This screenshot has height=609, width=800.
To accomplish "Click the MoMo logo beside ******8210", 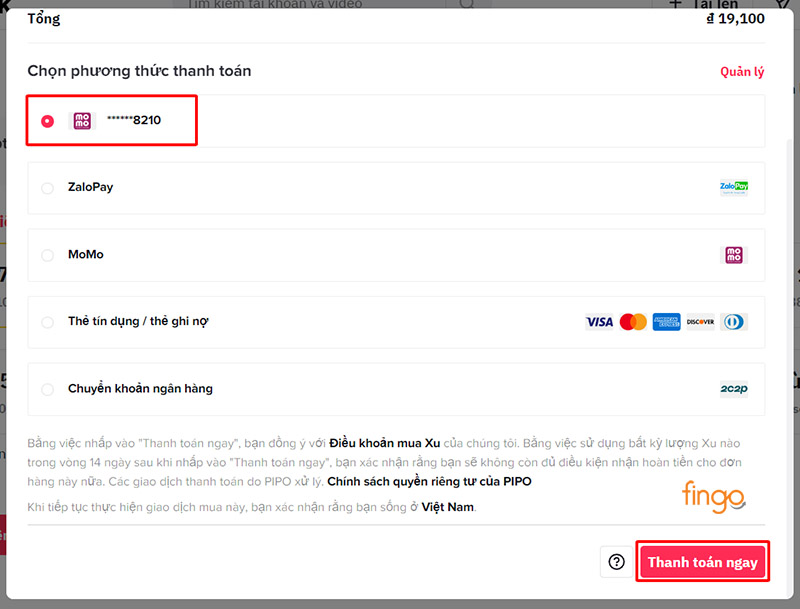I will (82, 121).
